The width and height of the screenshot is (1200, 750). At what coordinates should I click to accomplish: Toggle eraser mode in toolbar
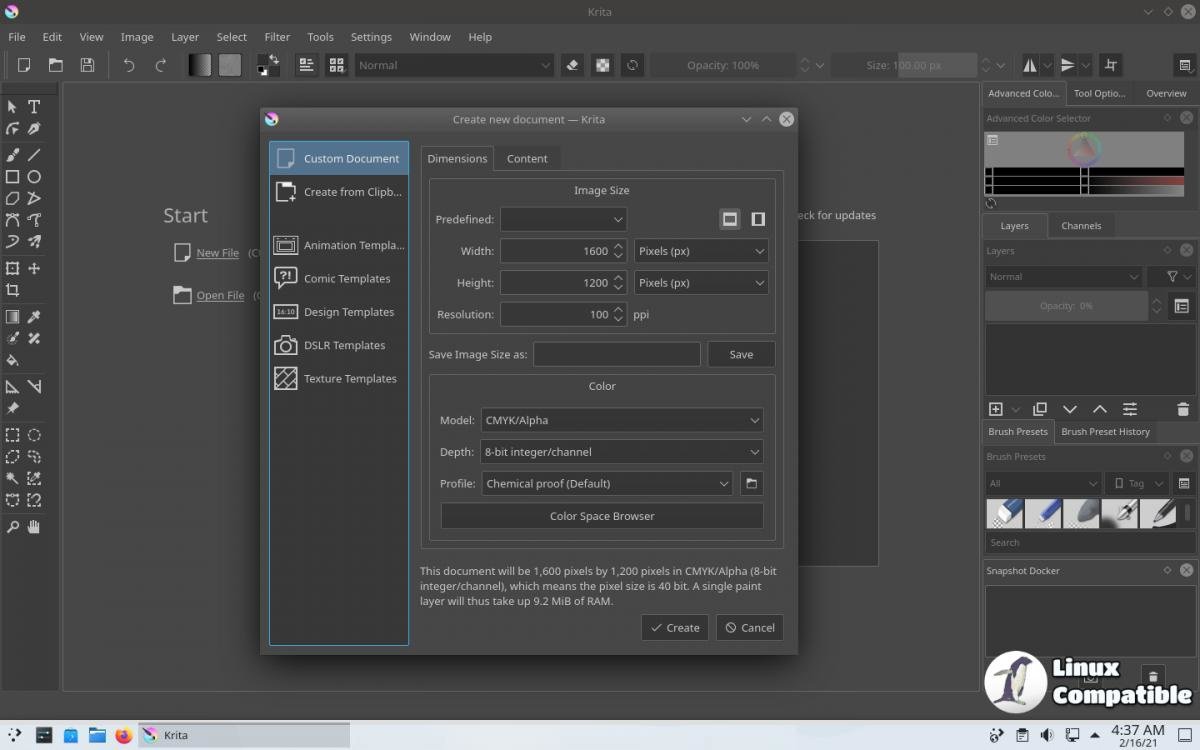pyautogui.click(x=572, y=65)
